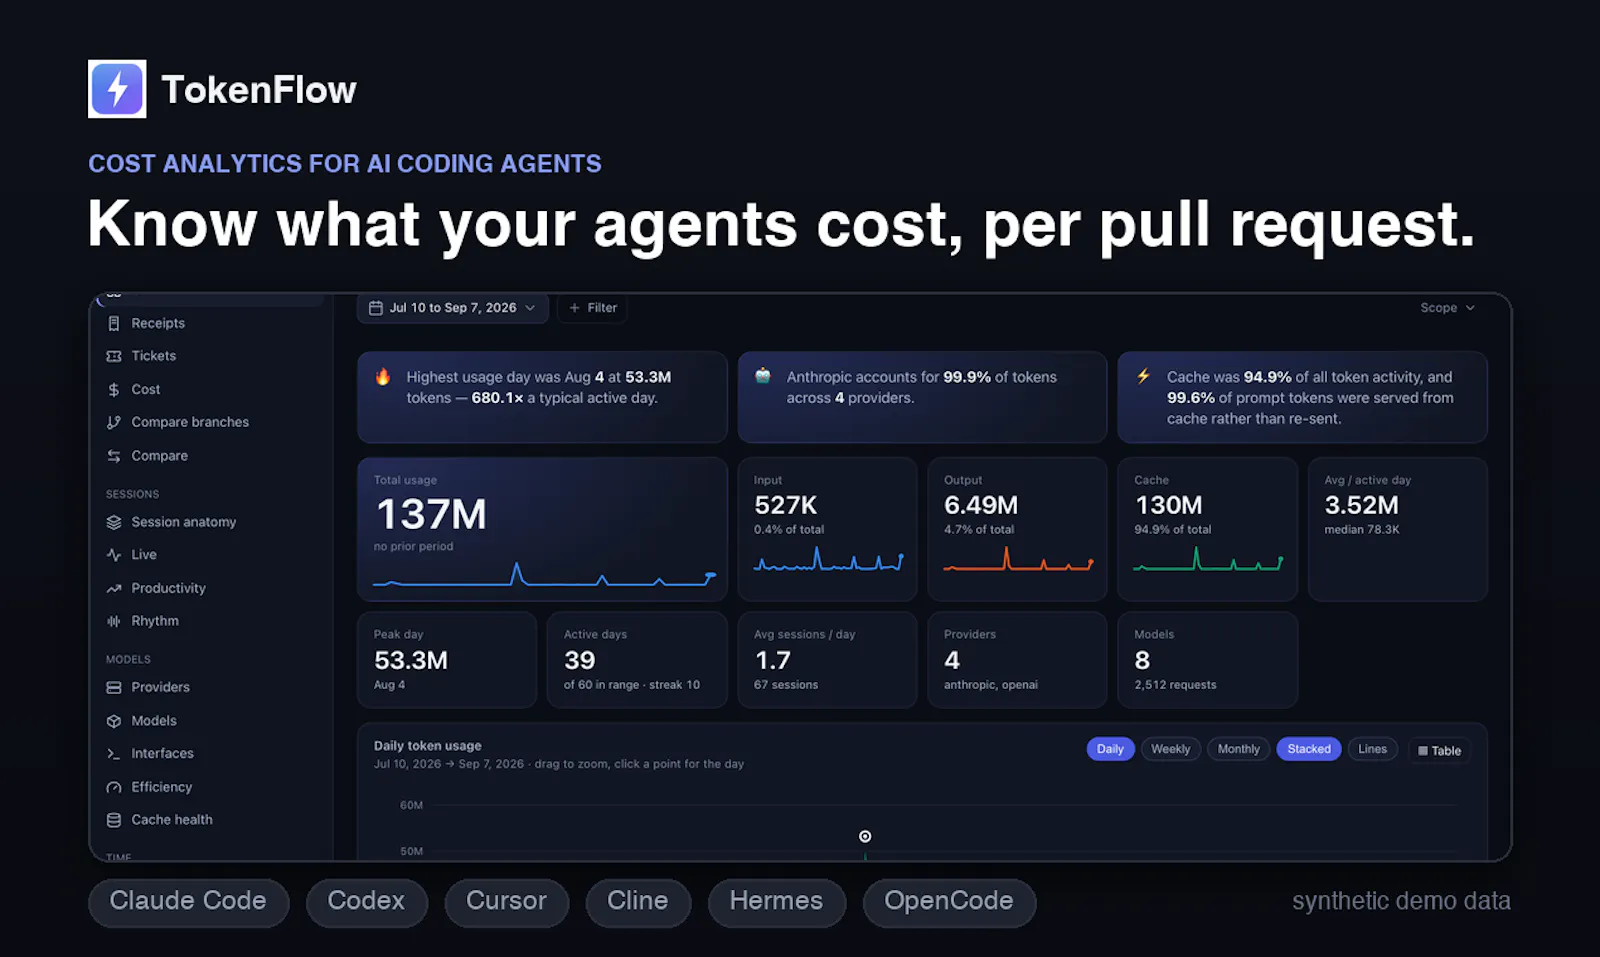
Task: Click the "median 78.3K" text
Action: tap(1362, 530)
